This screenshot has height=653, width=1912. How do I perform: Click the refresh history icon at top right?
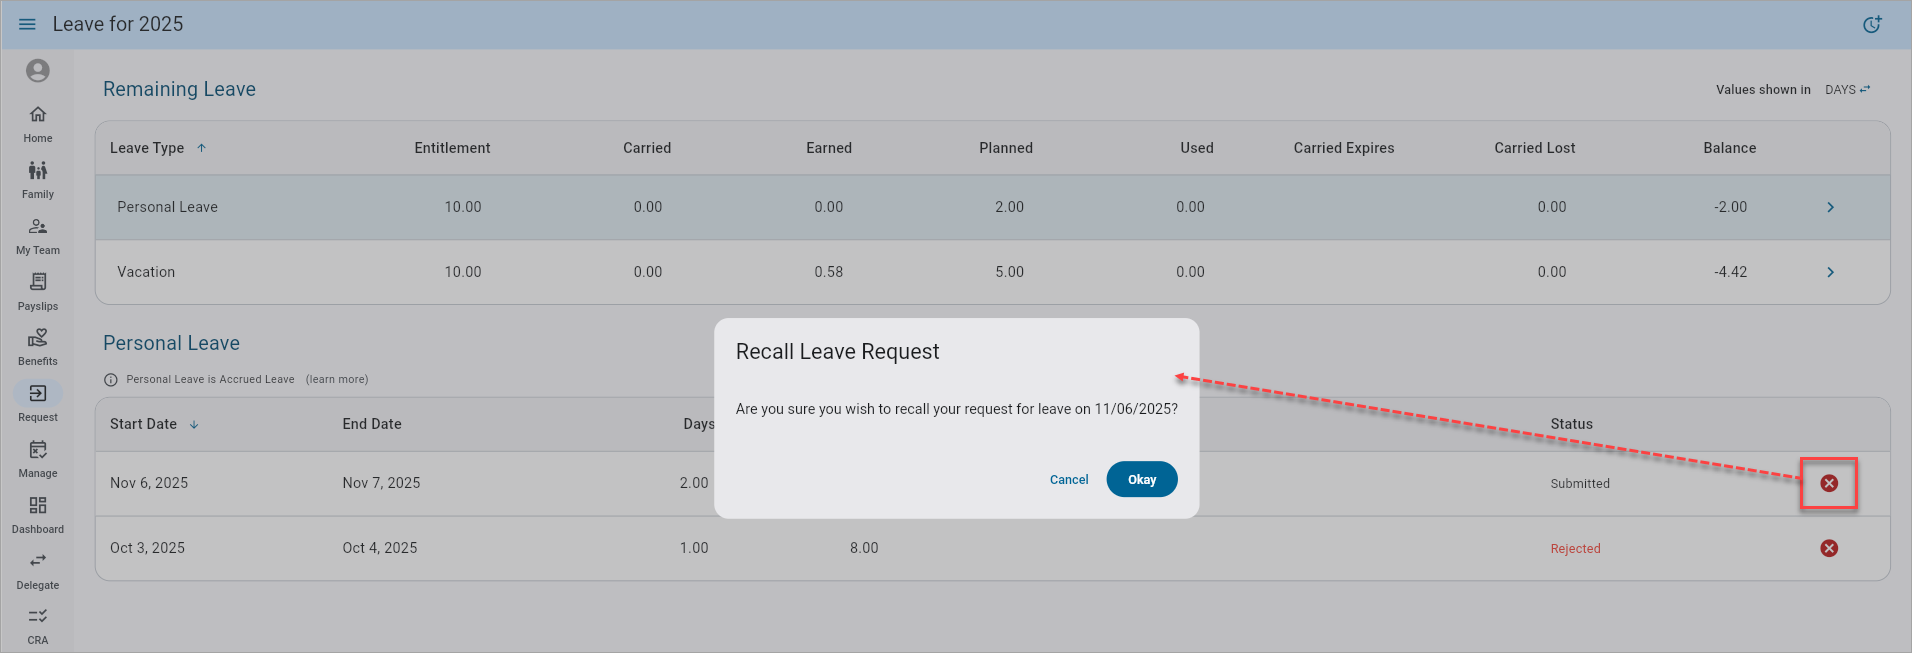(x=1872, y=24)
